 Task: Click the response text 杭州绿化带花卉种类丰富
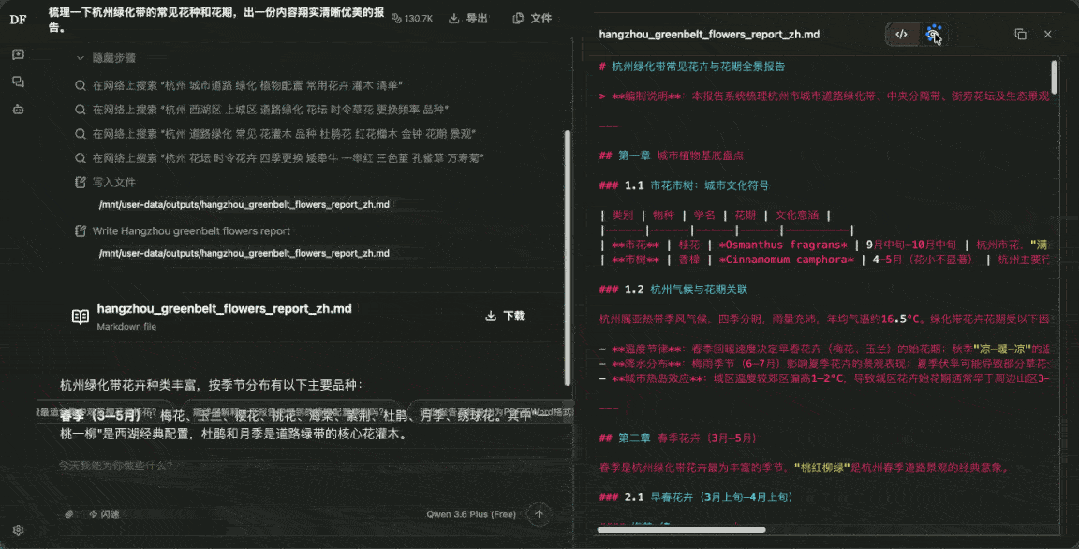(211, 385)
